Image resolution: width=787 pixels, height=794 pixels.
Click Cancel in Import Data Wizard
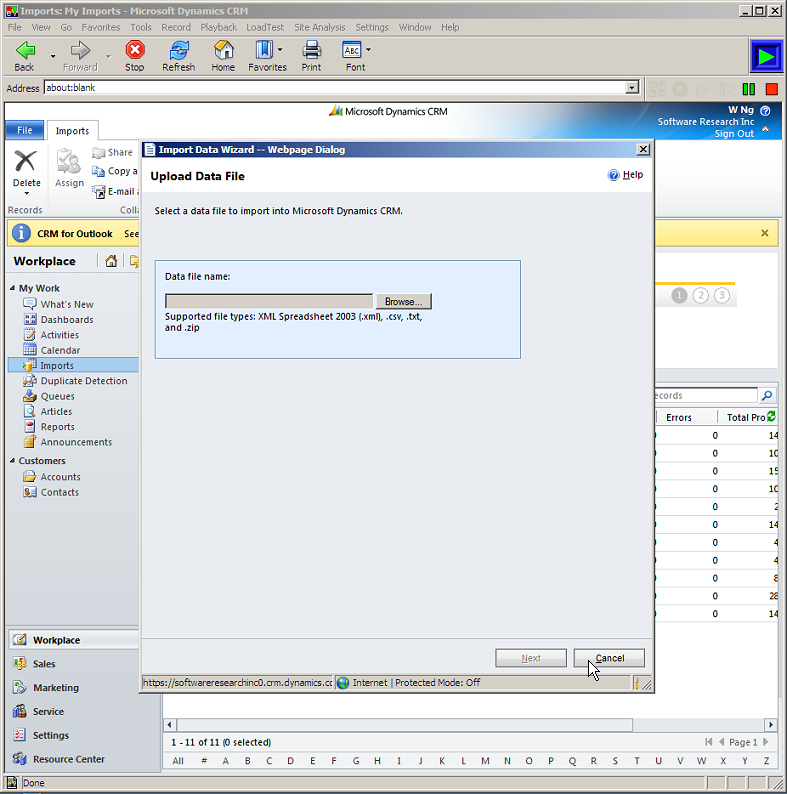[x=609, y=658]
